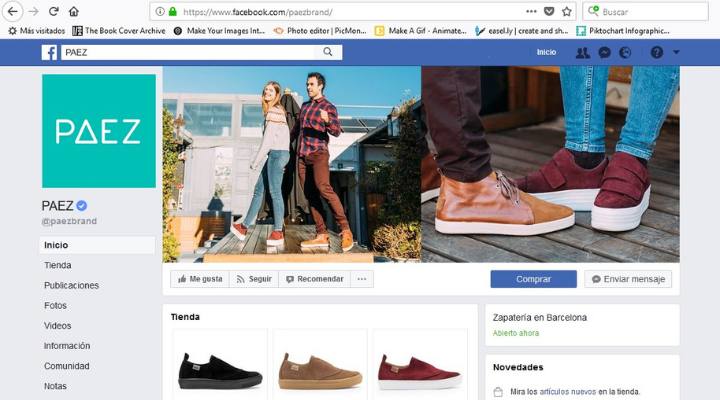Open the browser home page icon
720x400 pixels.
click(x=74, y=11)
